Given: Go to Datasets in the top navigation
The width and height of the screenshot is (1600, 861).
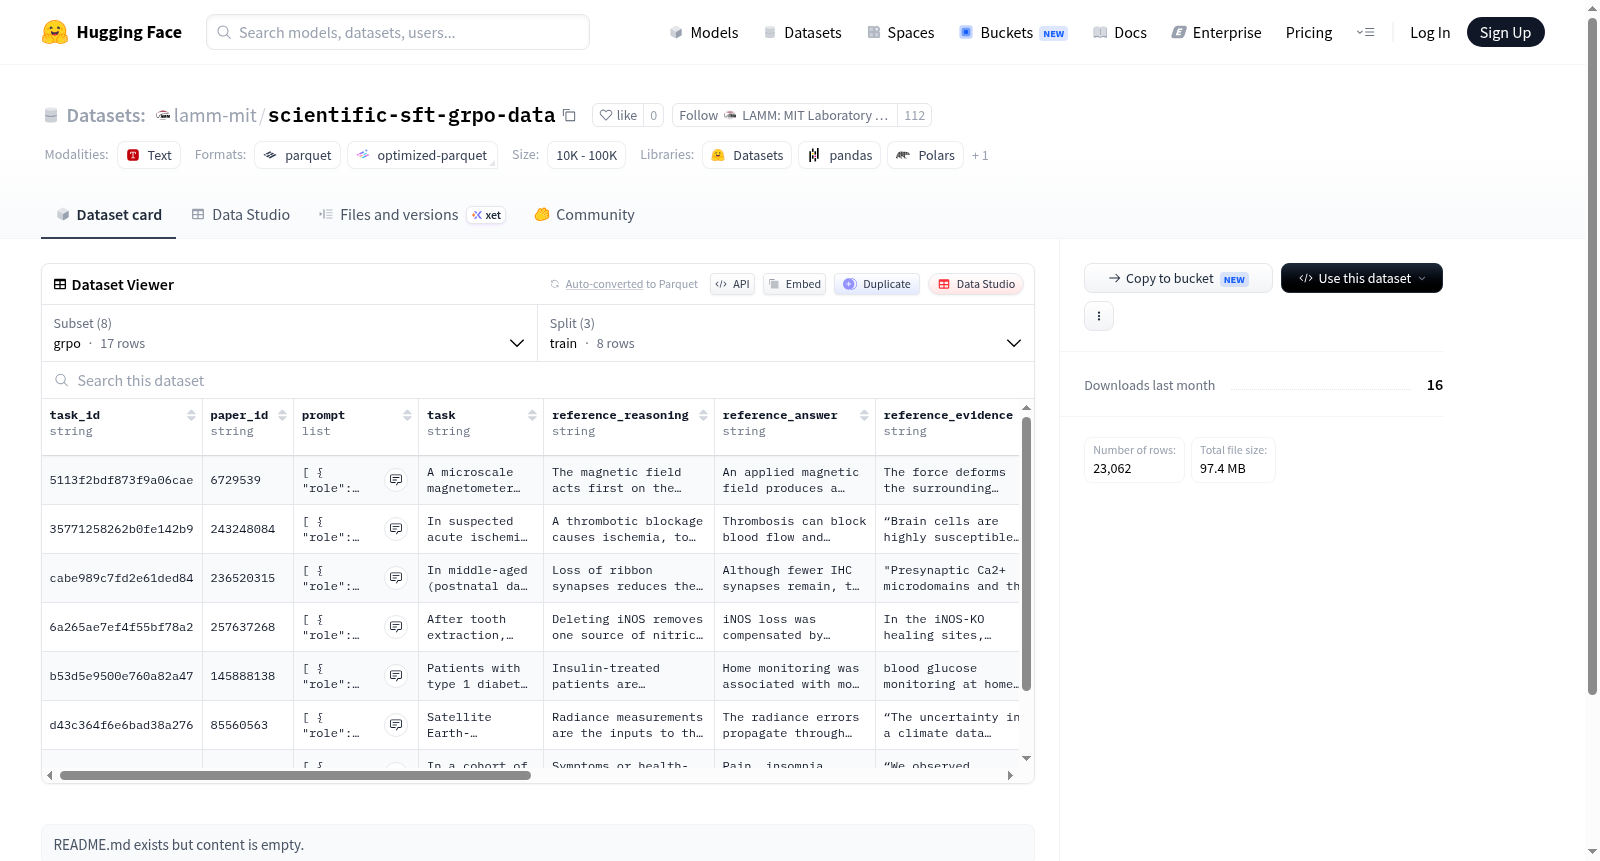Looking at the screenshot, I should 802,33.
